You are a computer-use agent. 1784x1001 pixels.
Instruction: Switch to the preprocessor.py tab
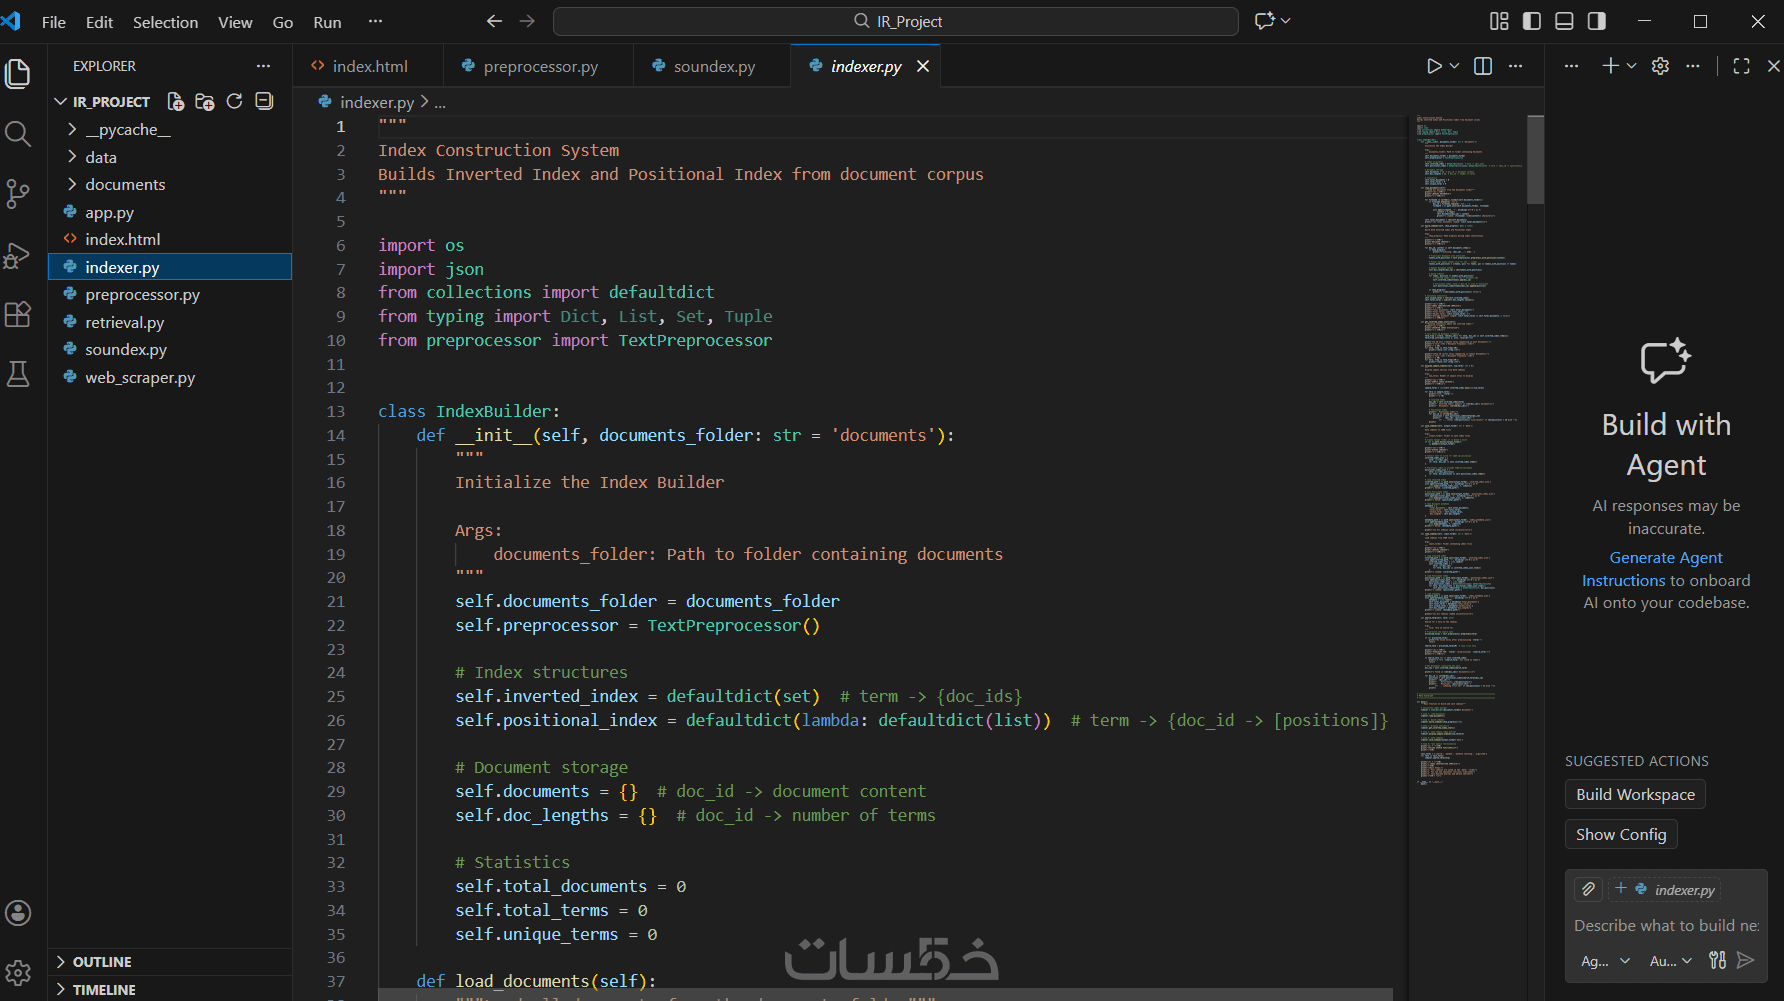[538, 66]
